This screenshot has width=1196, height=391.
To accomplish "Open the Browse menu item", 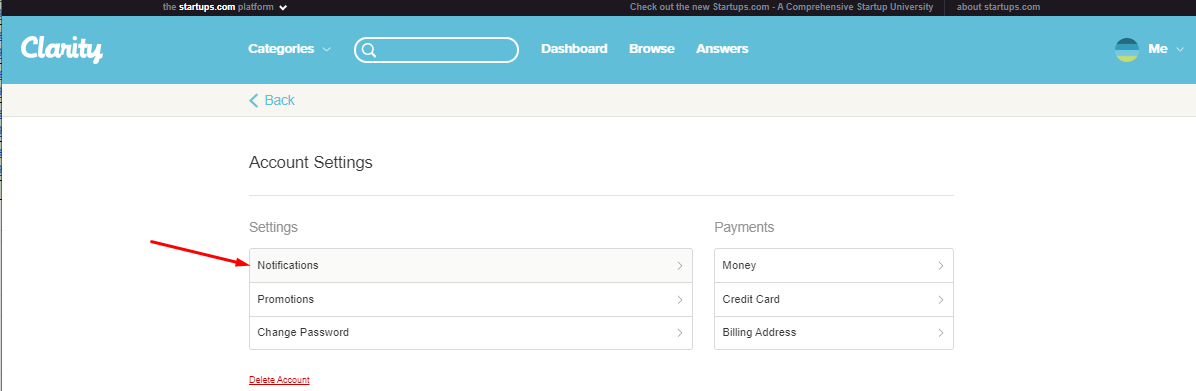I will click(652, 49).
